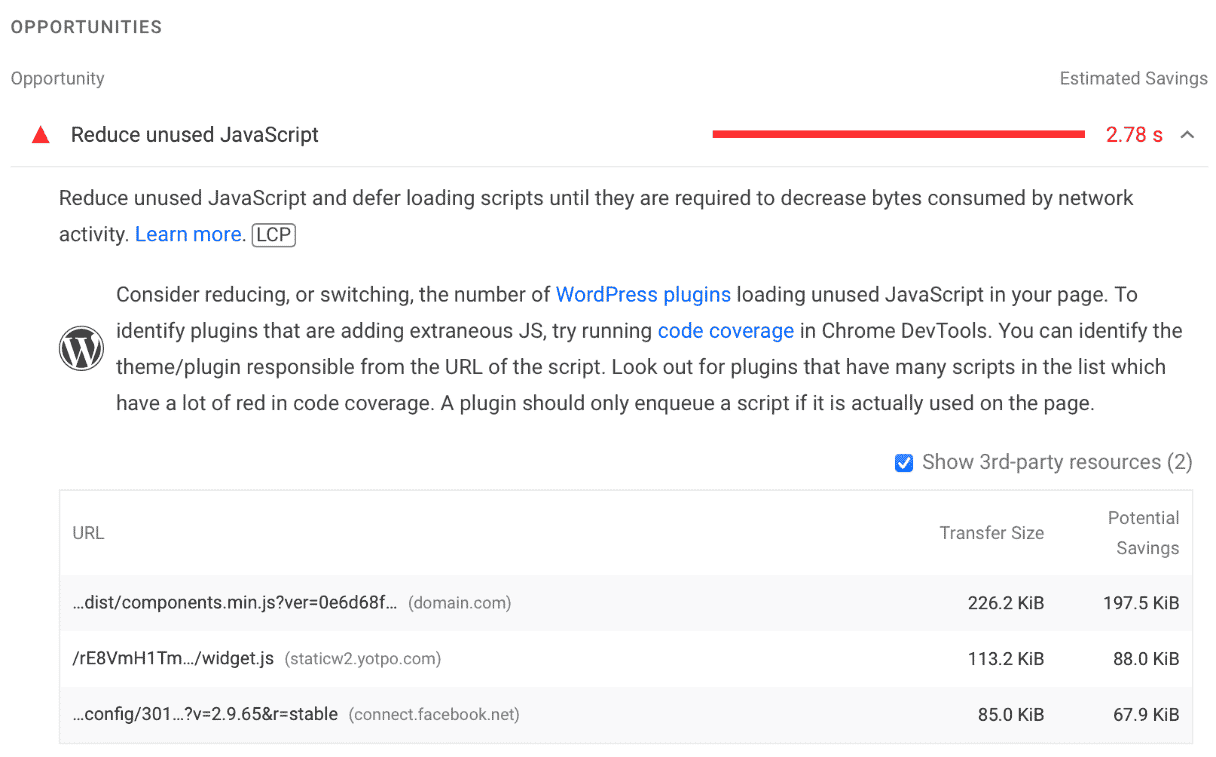
Task: Click the WordPress plugins link
Action: tap(643, 294)
